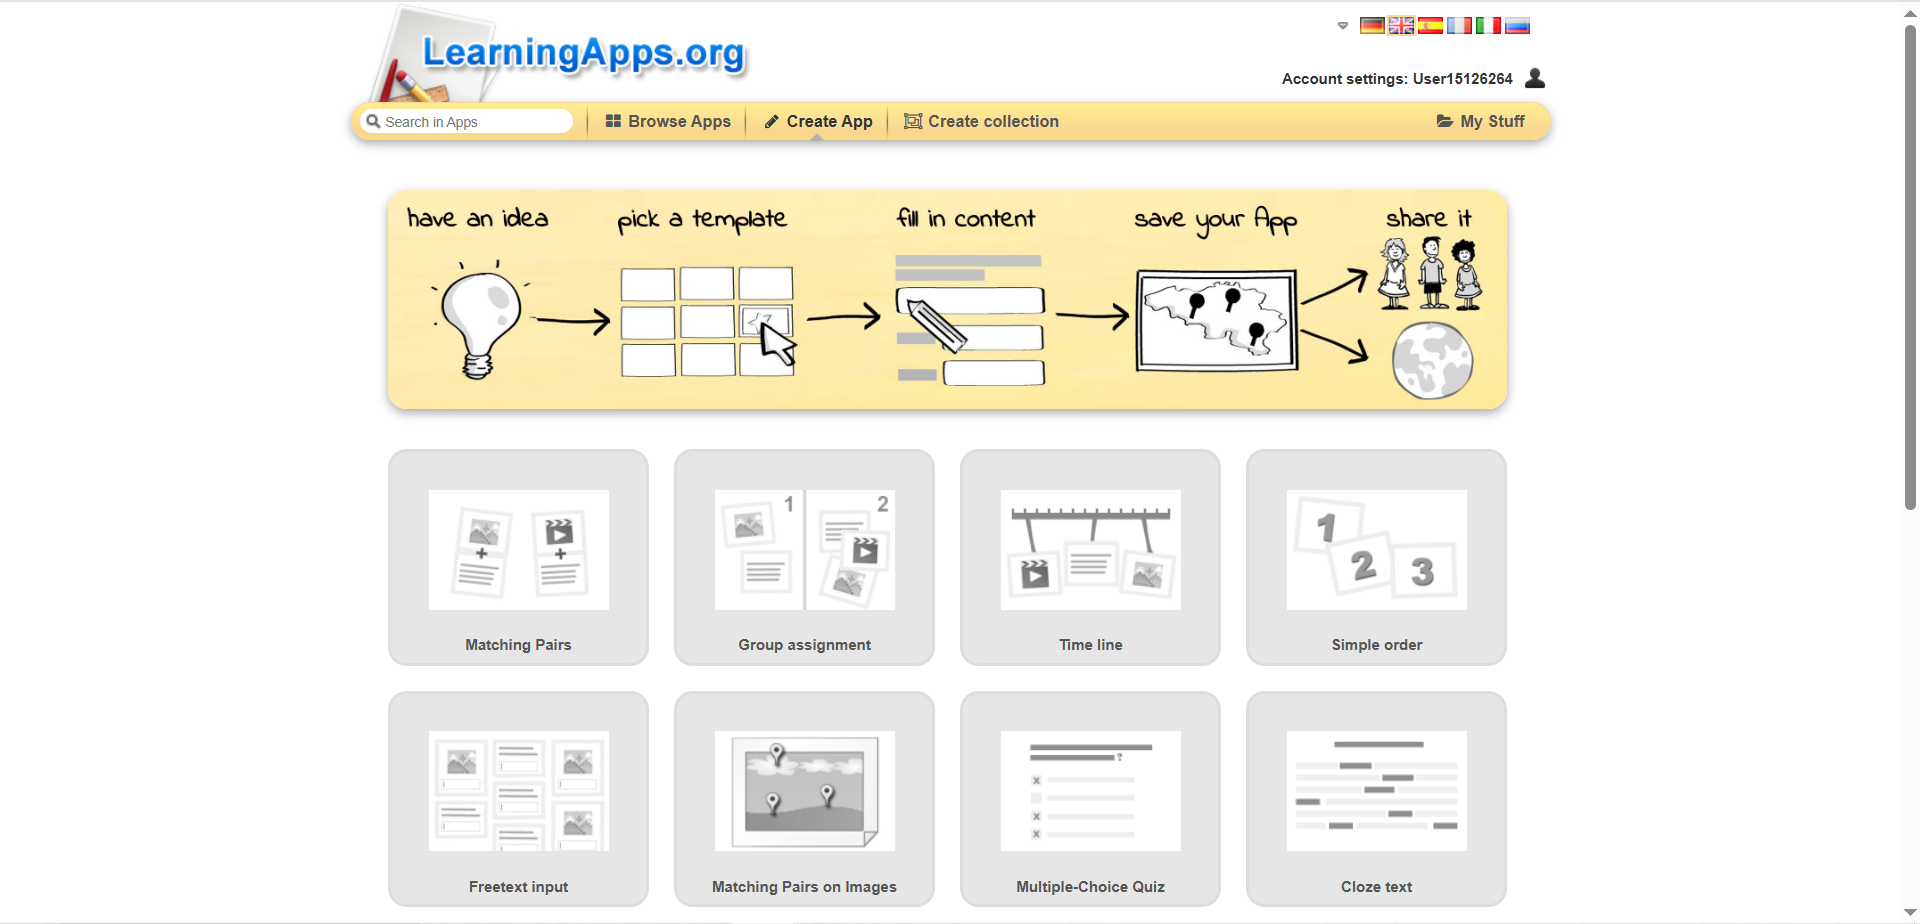The height and width of the screenshot is (924, 1920).
Task: Select the German flag language icon
Action: click(1371, 26)
